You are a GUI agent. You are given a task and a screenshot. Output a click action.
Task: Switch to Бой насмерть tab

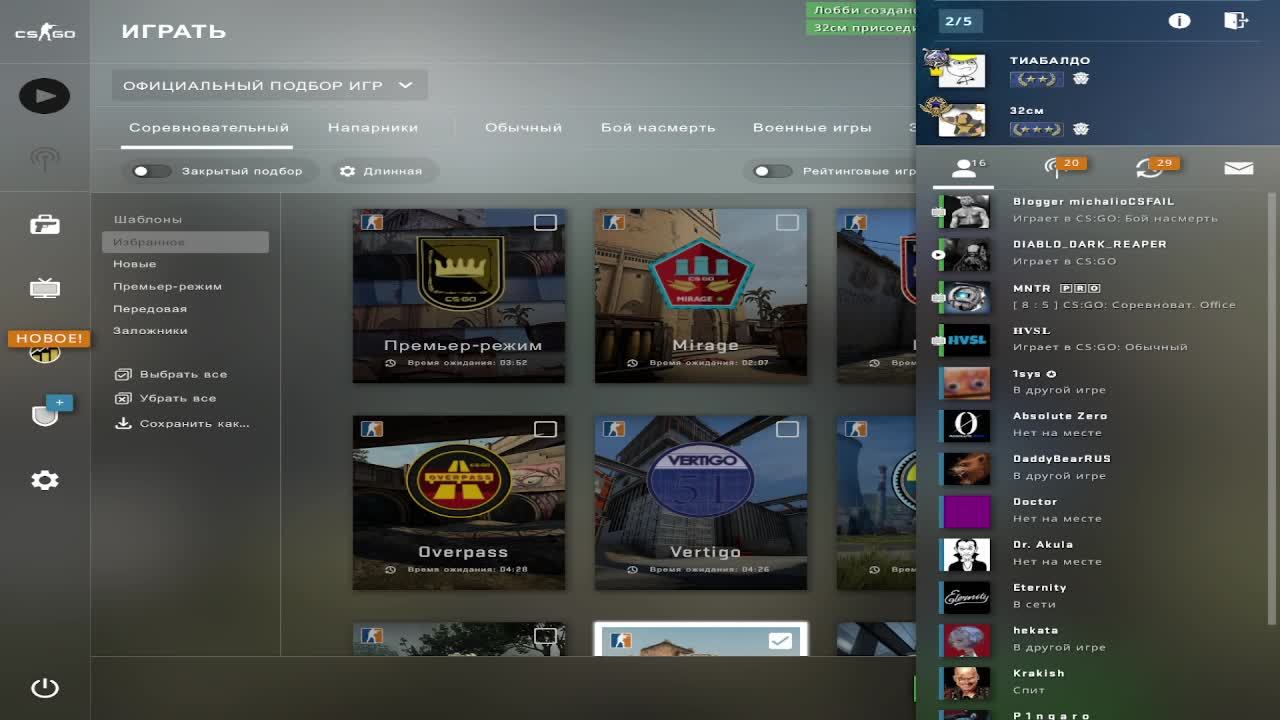pos(658,127)
